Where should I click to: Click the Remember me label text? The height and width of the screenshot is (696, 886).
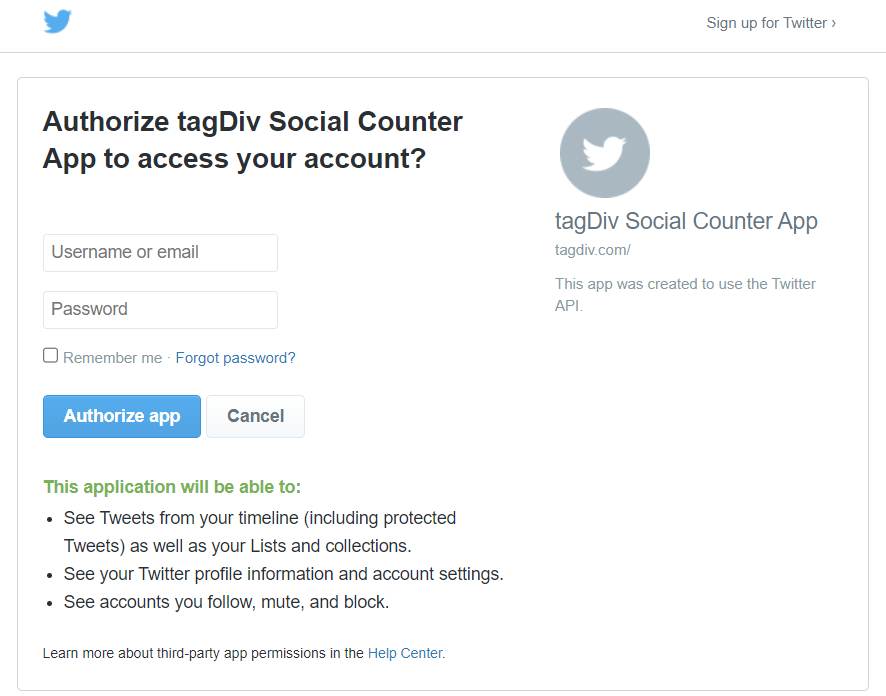(x=112, y=358)
